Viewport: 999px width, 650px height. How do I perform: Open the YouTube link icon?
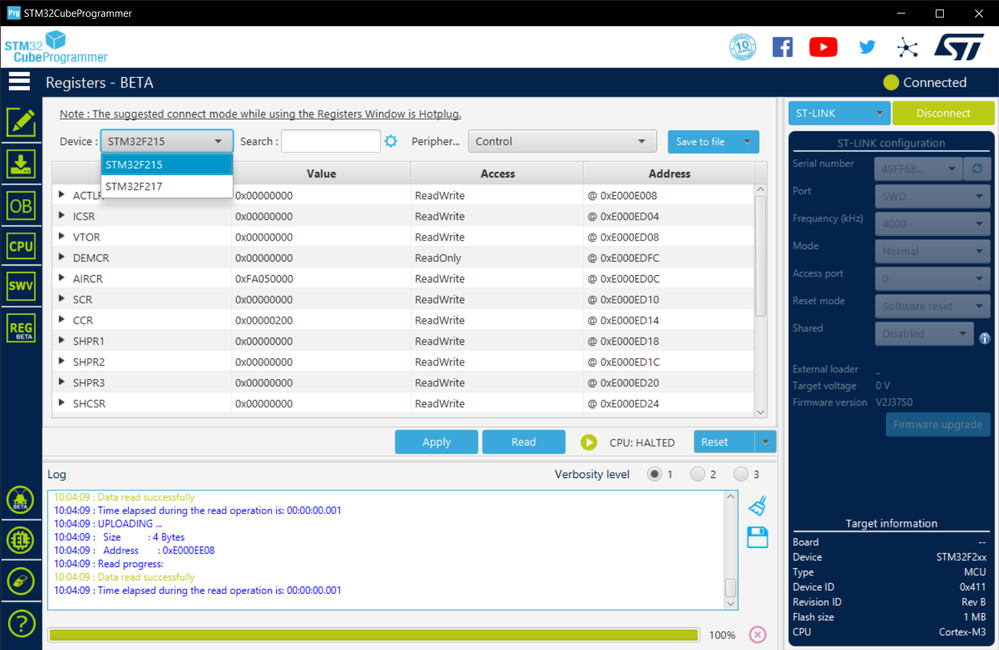tap(823, 47)
